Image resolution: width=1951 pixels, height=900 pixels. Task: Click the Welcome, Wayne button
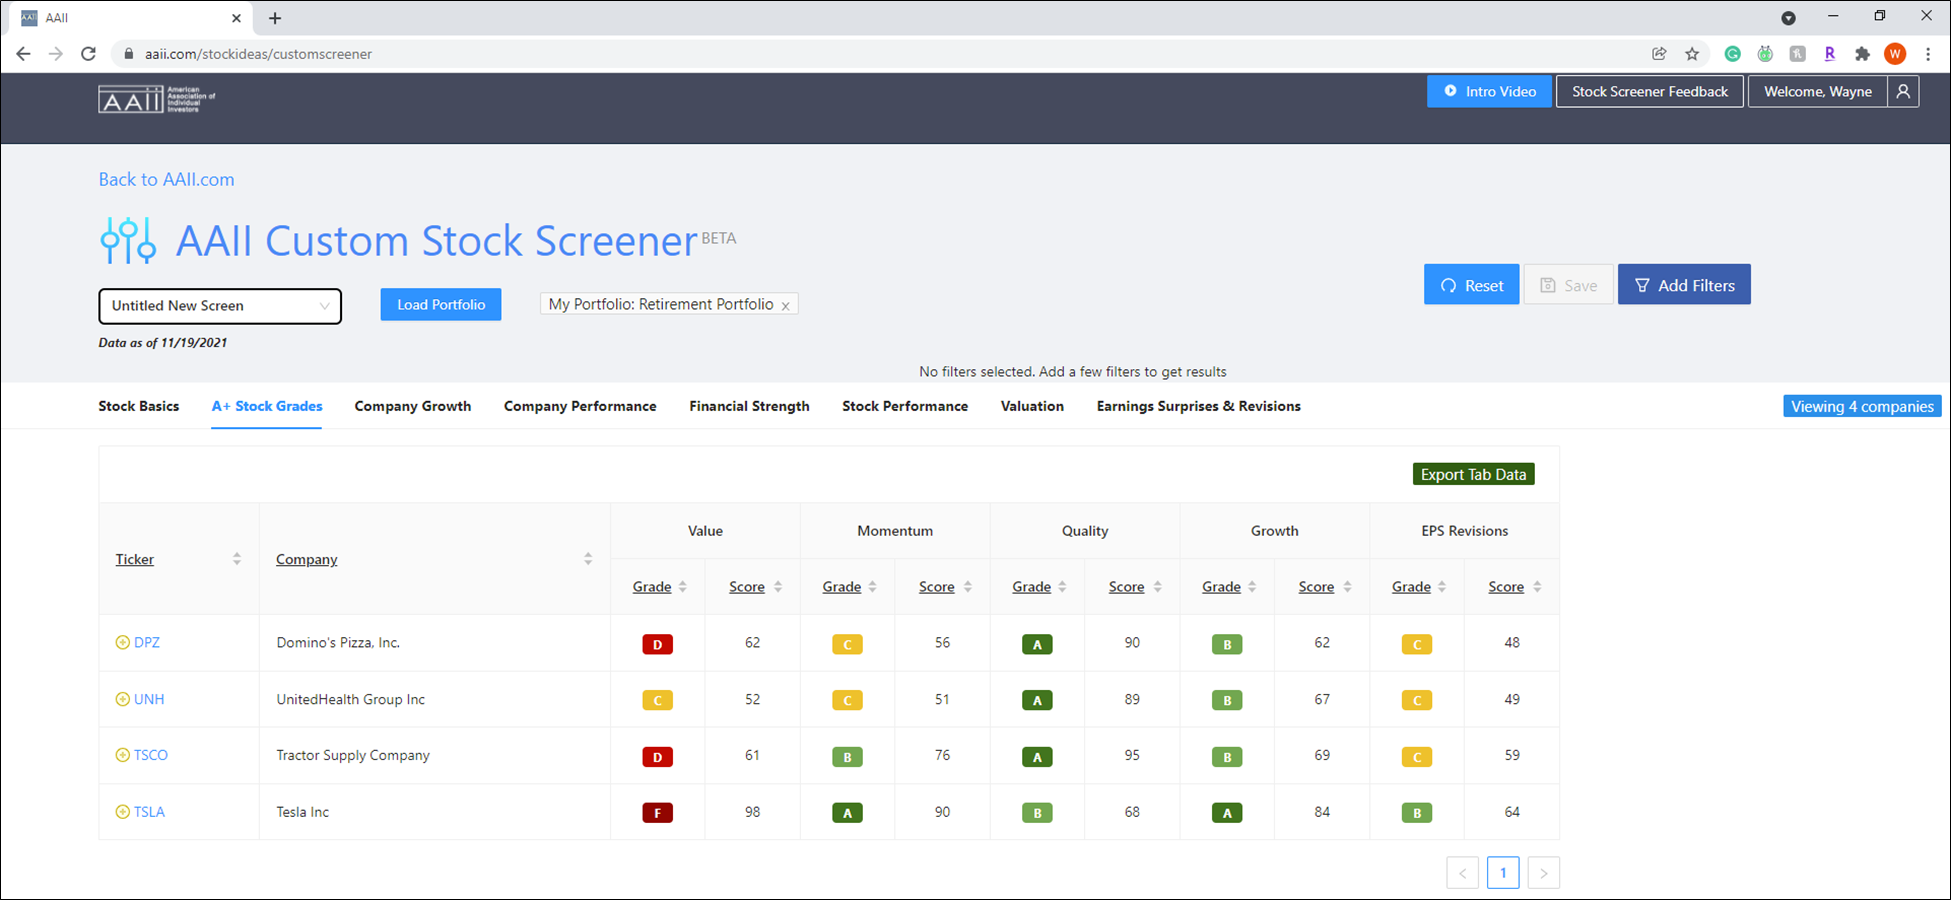1818,91
